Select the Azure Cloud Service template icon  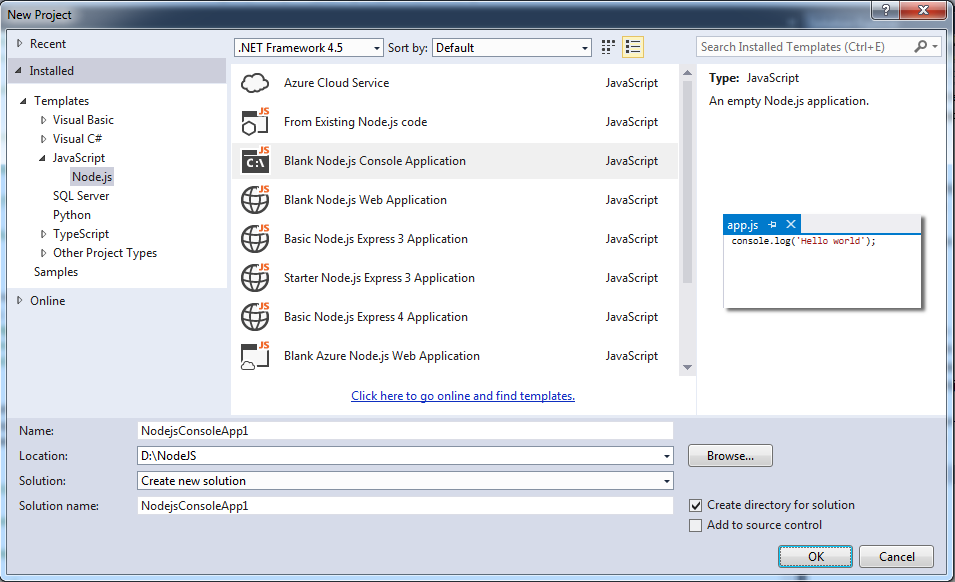tap(255, 83)
